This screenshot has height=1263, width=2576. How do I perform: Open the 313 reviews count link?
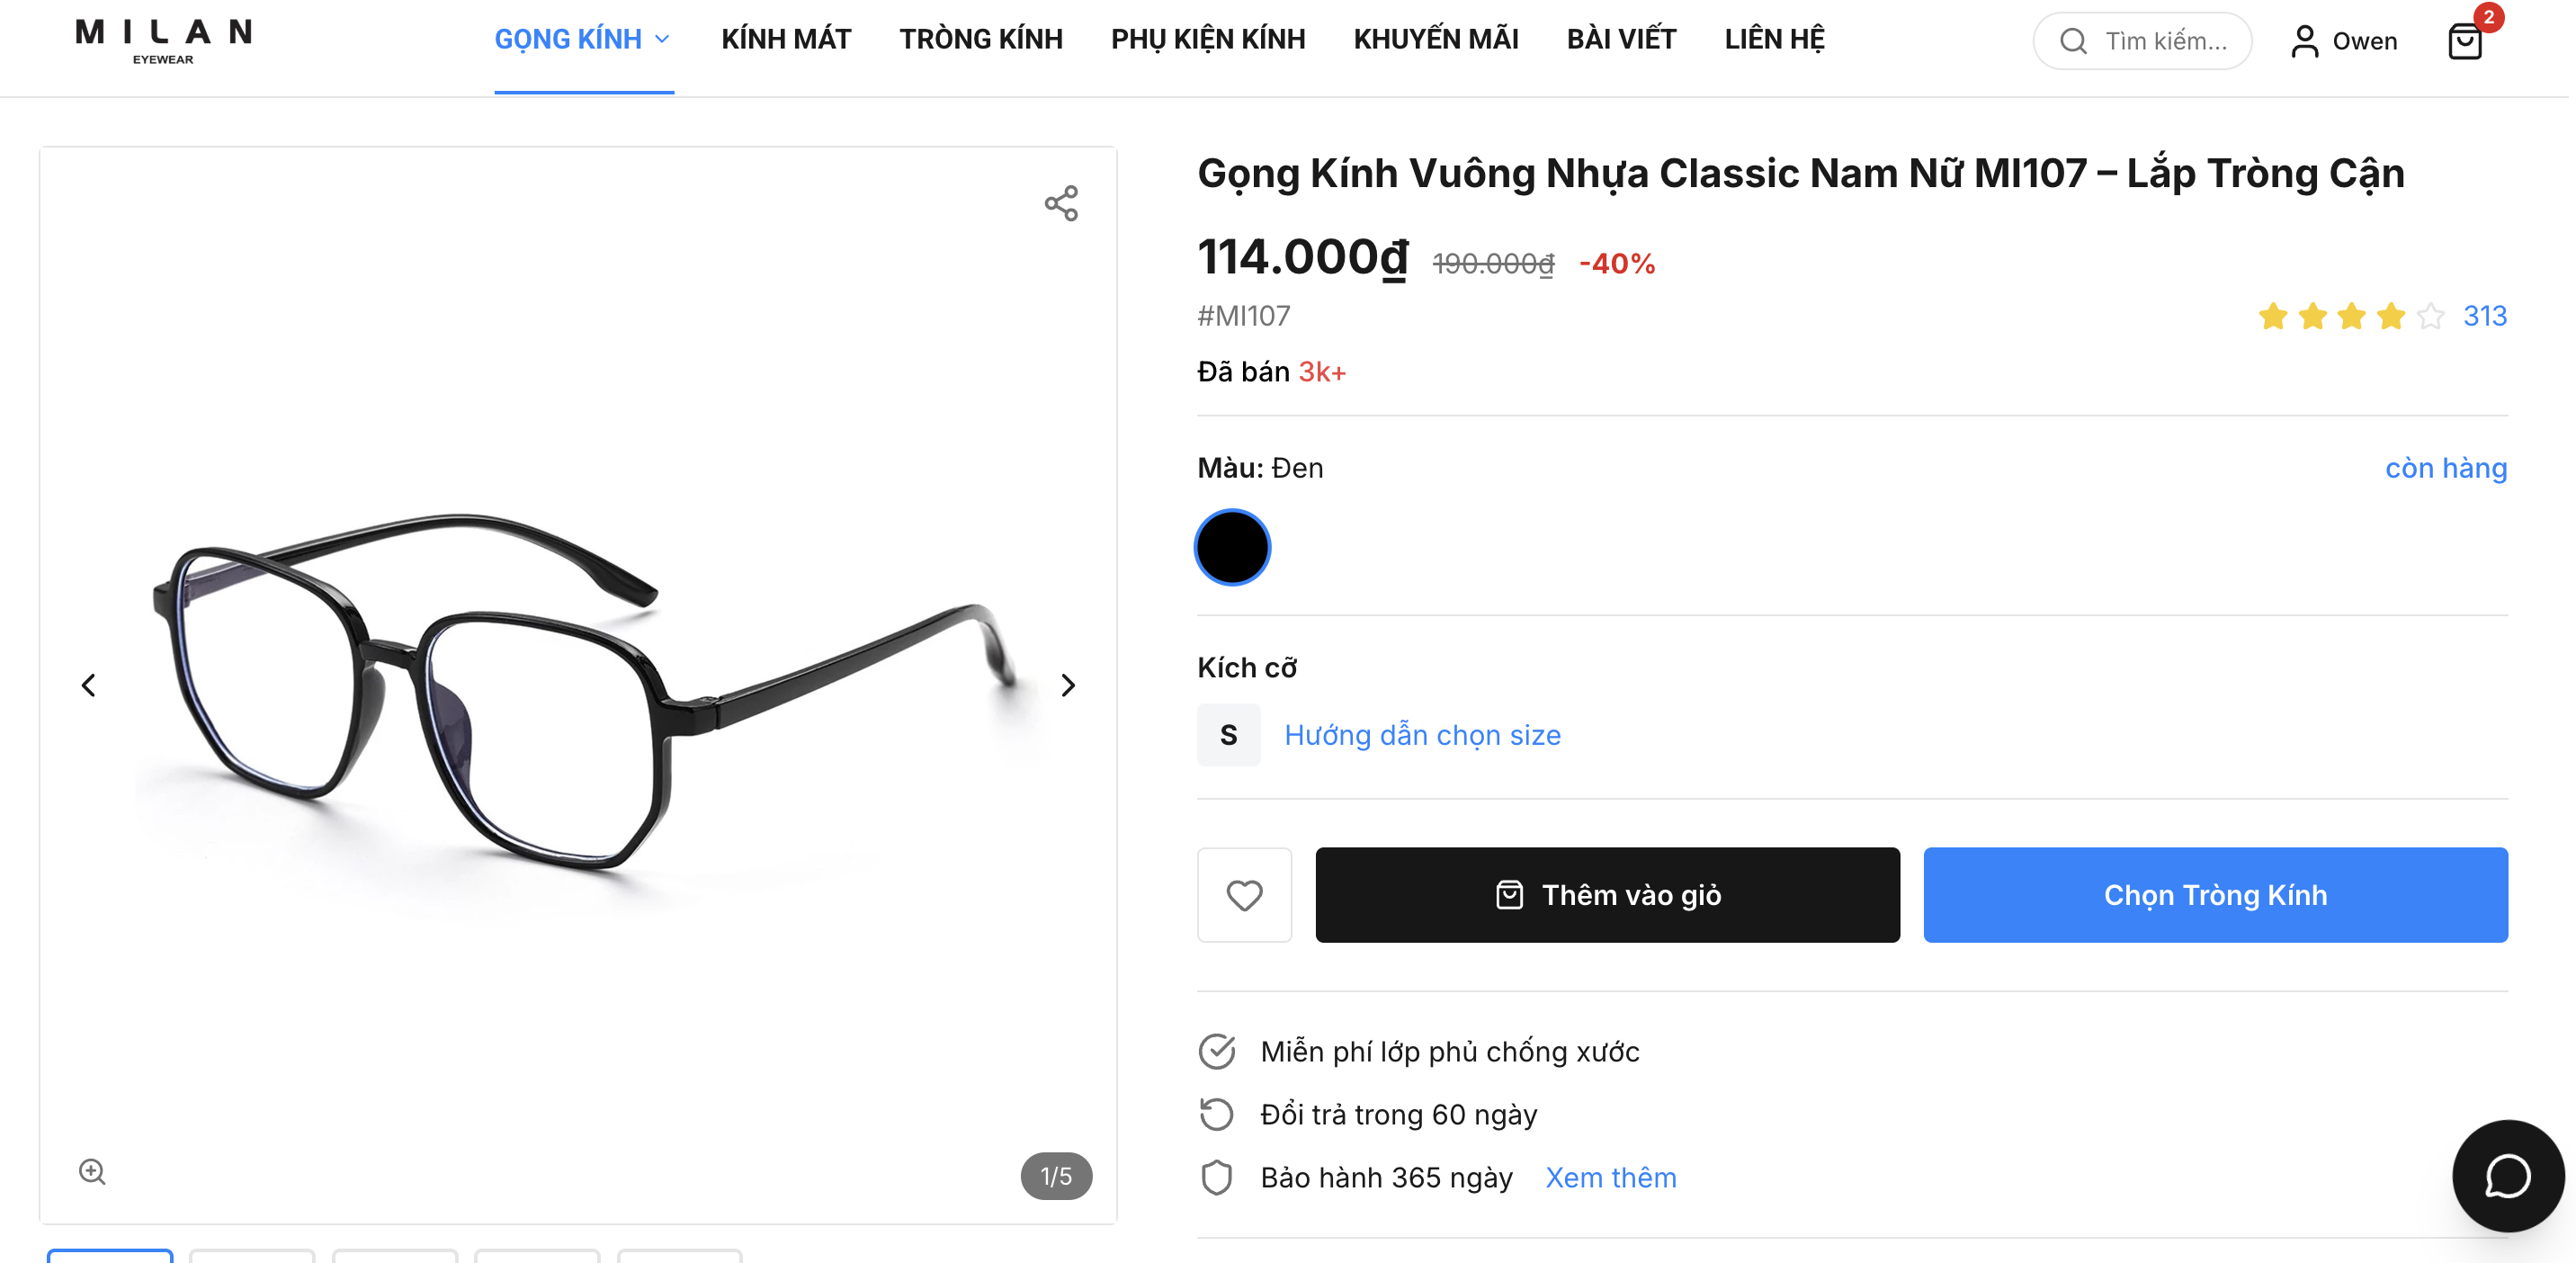point(2484,316)
